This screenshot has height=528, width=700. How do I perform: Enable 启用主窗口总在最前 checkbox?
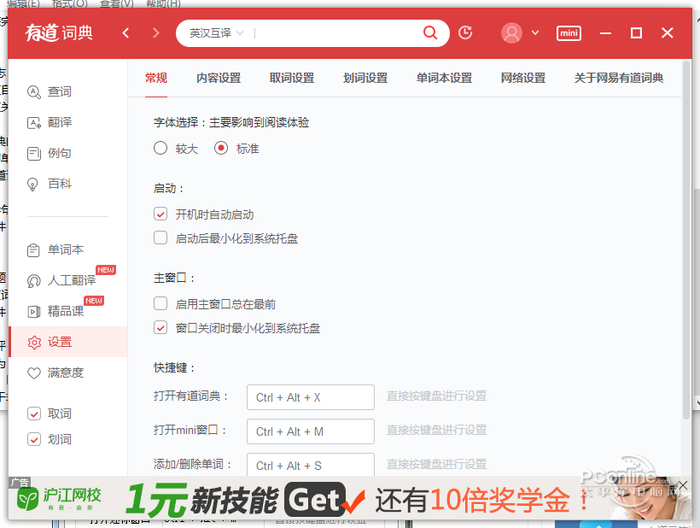160,303
